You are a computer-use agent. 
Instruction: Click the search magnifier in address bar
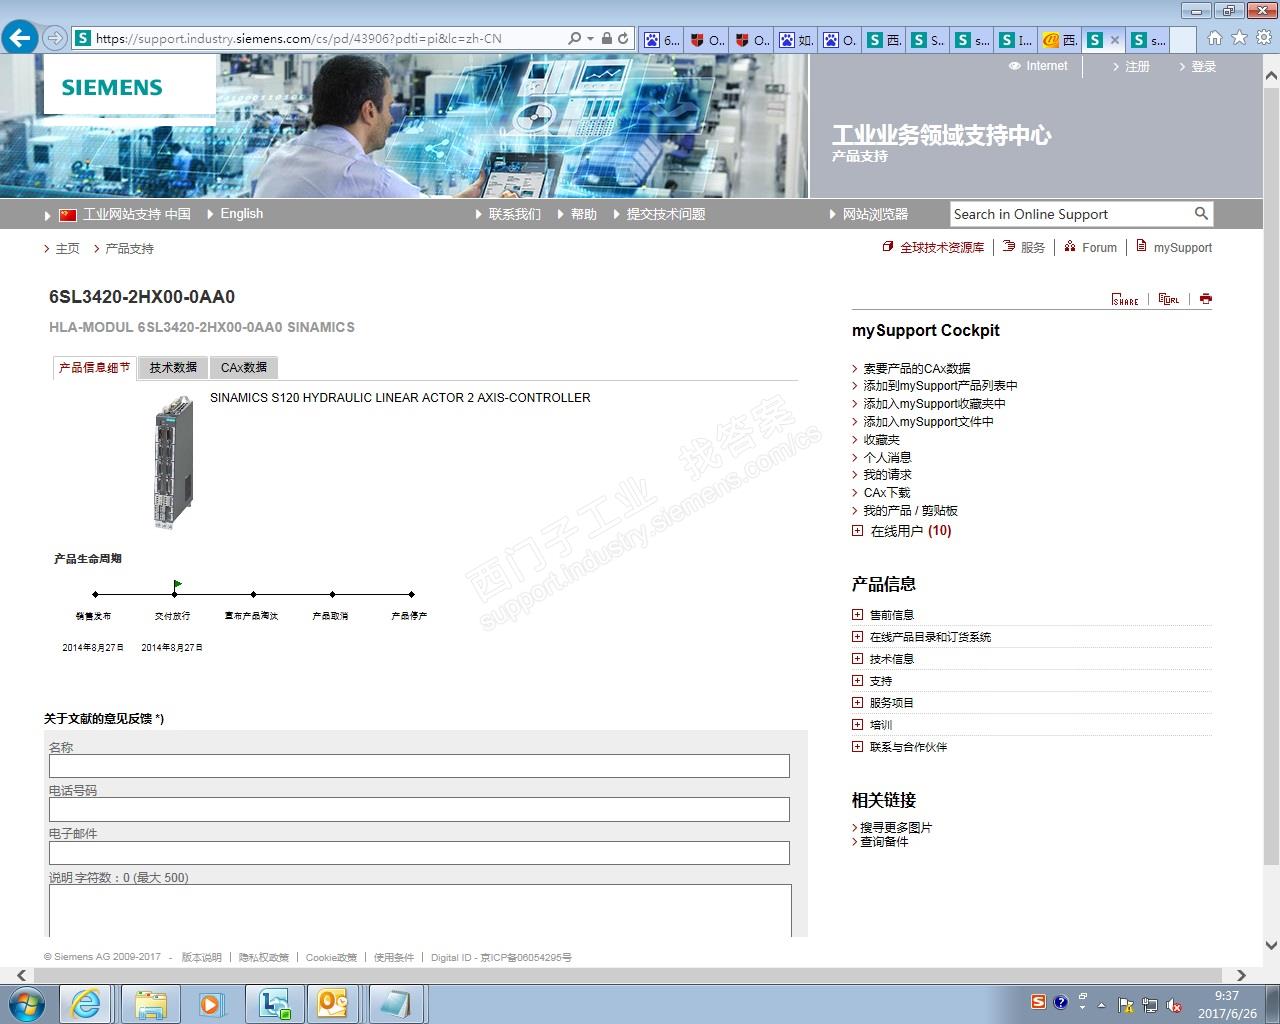pos(574,38)
